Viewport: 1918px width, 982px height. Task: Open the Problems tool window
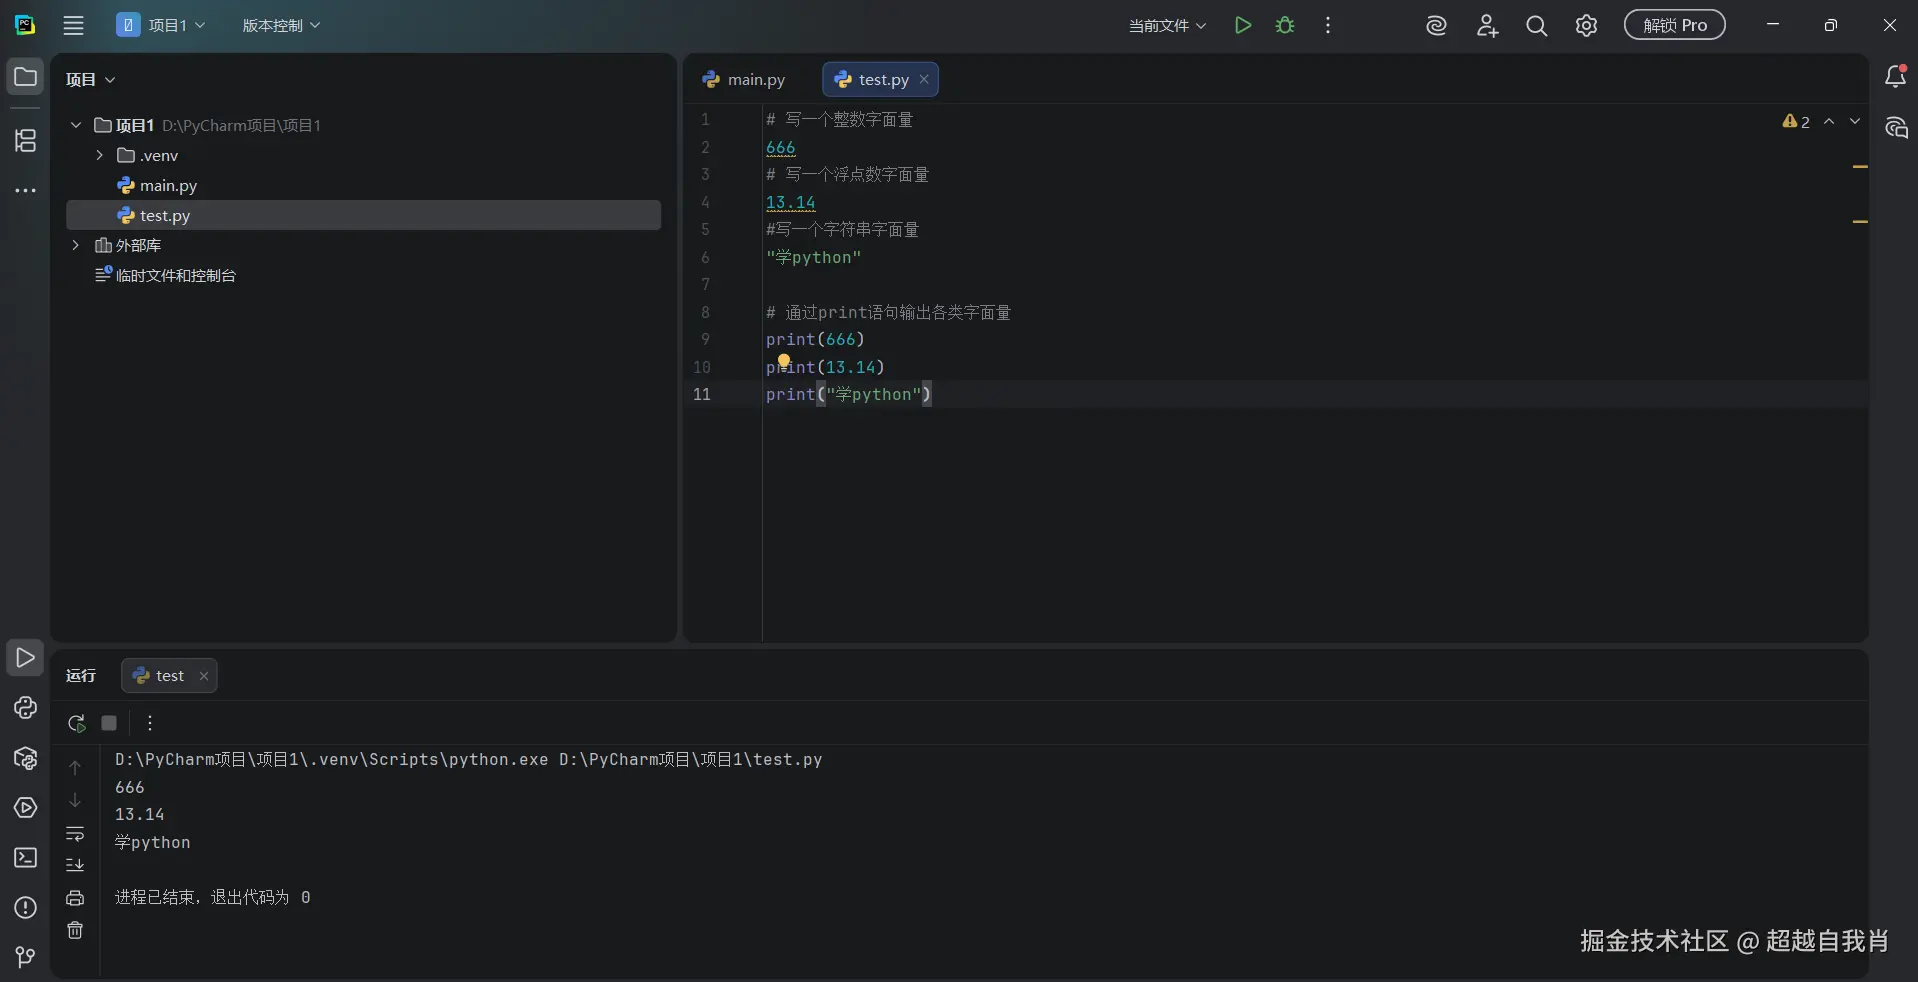25,908
